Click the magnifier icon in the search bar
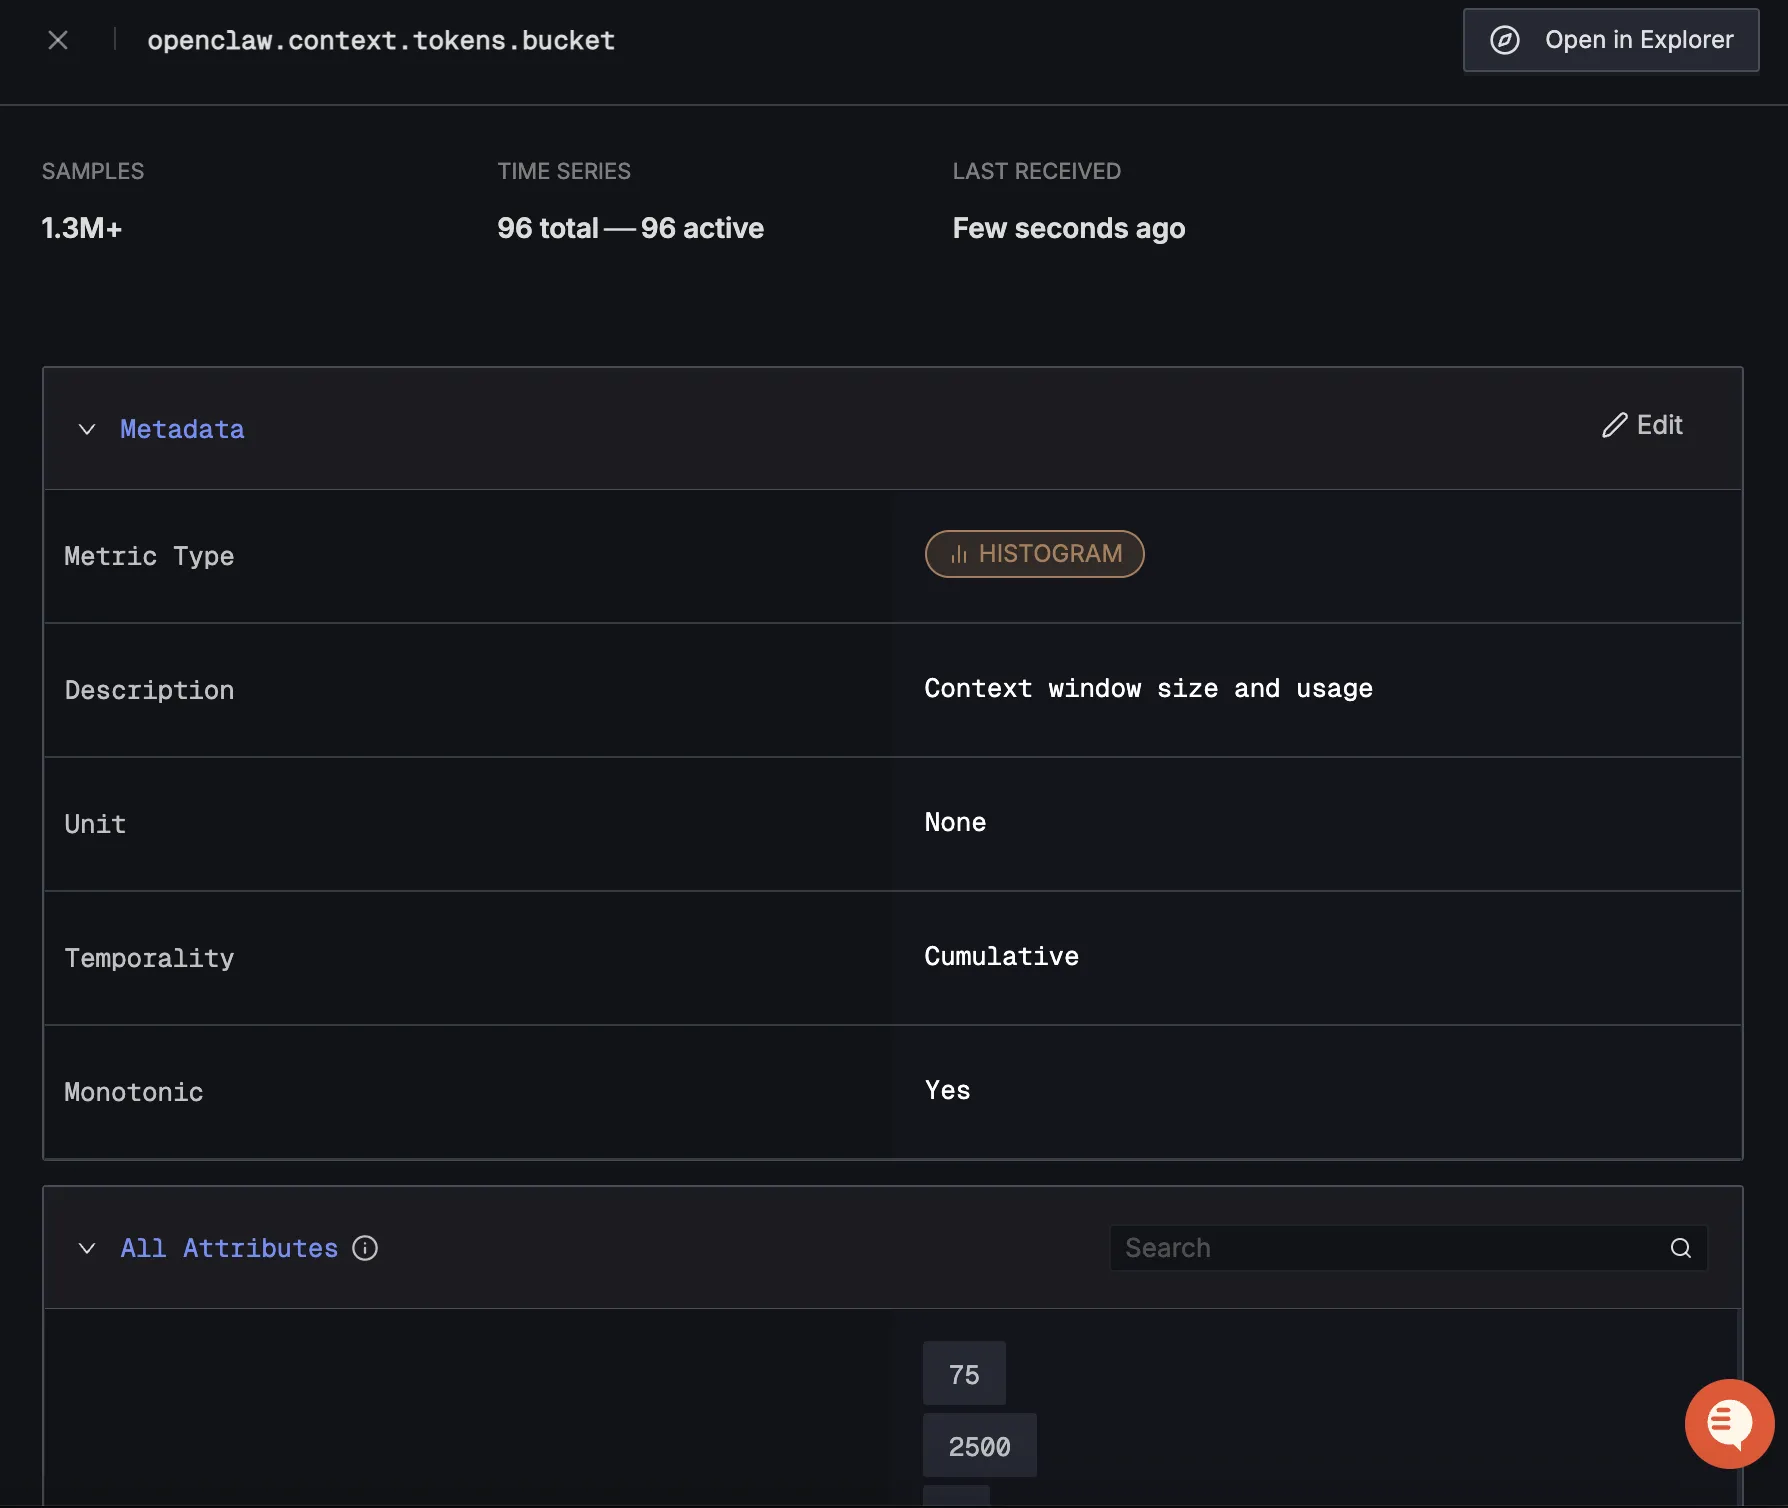 click(1678, 1248)
